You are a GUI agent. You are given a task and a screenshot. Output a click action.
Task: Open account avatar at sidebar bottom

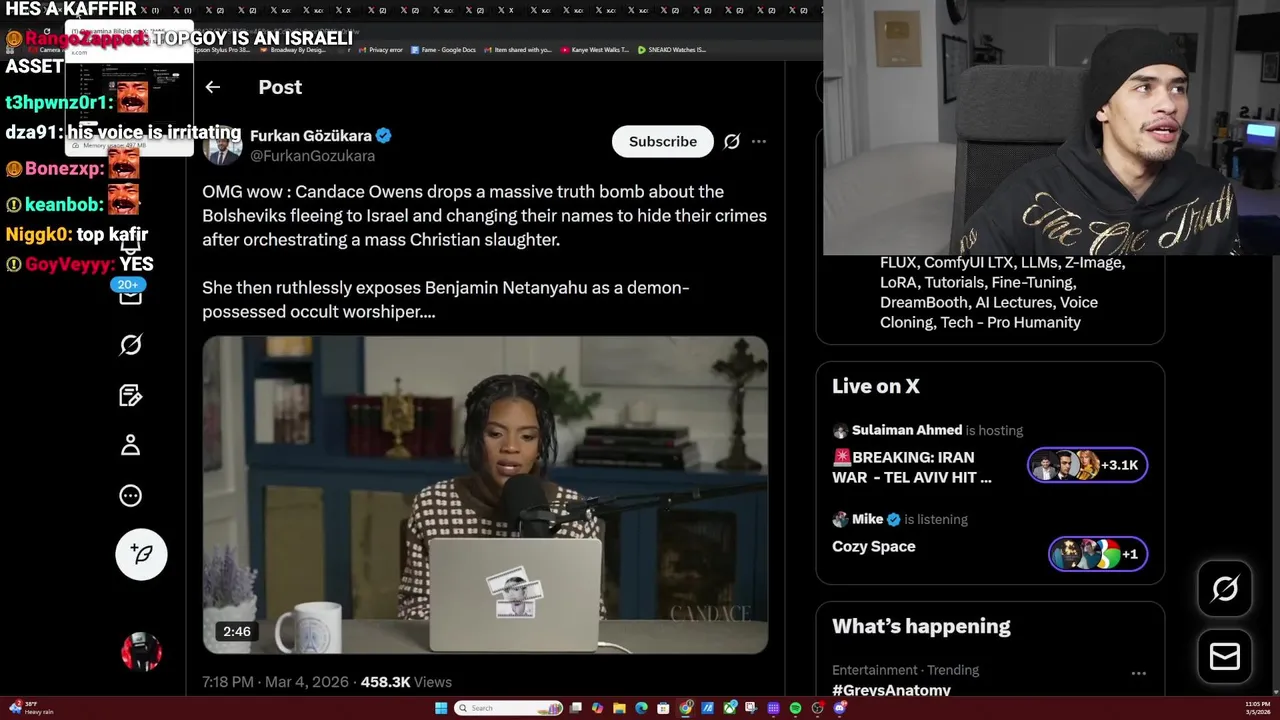pyautogui.click(x=141, y=652)
